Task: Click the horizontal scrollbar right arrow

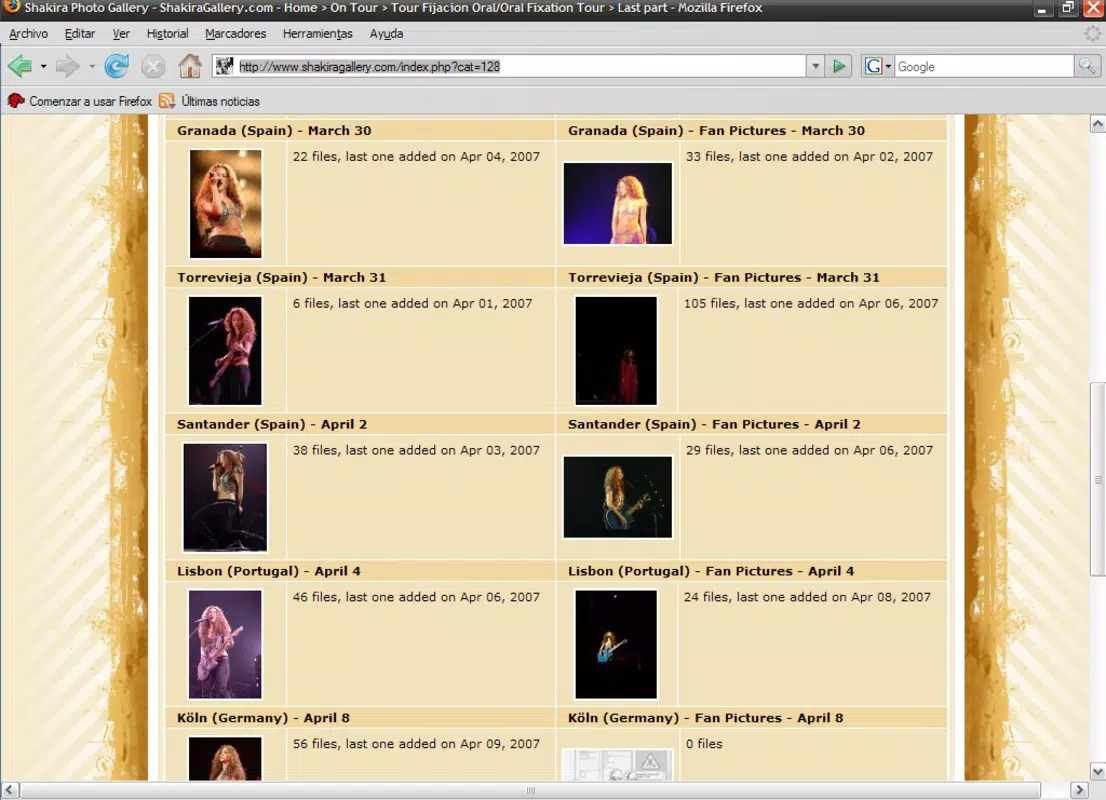Action: (x=1079, y=789)
